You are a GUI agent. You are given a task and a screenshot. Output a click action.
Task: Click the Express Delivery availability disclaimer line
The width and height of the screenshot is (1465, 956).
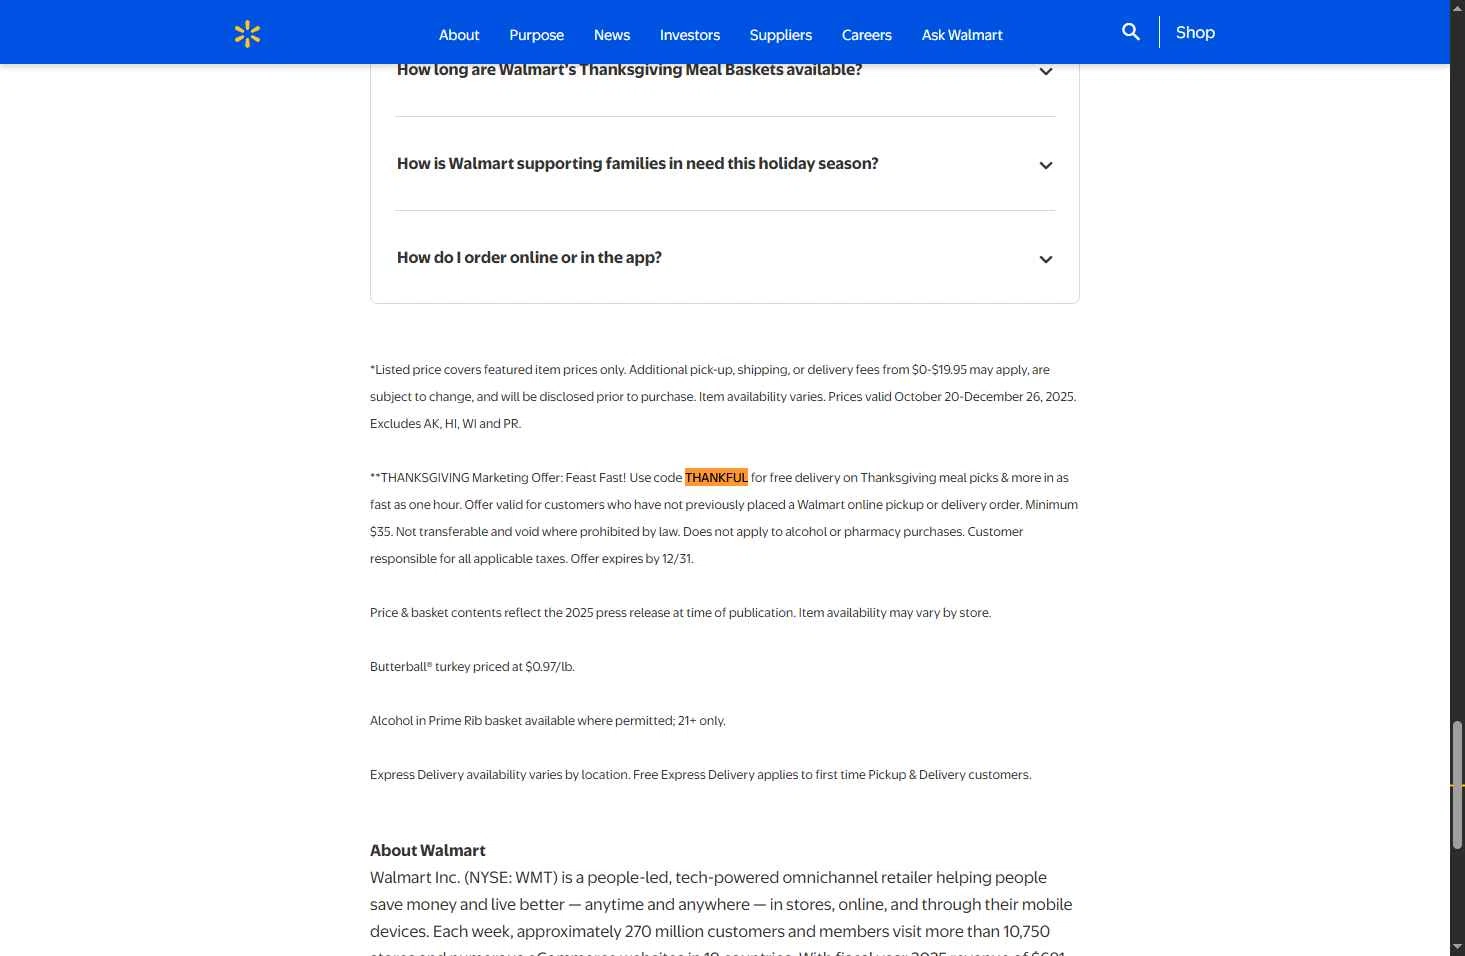700,774
